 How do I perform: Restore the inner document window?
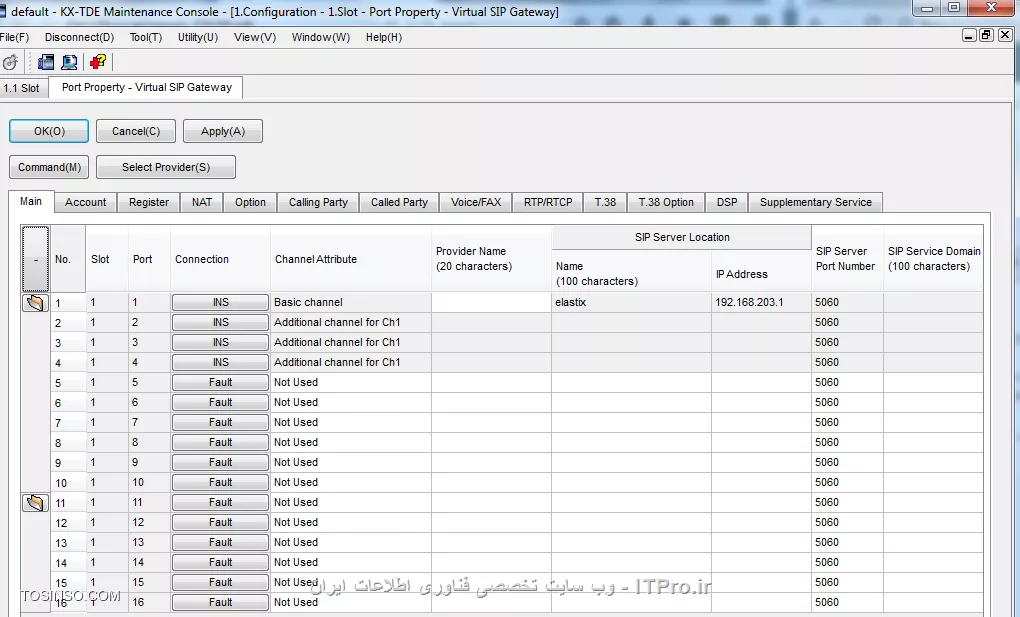[987, 35]
